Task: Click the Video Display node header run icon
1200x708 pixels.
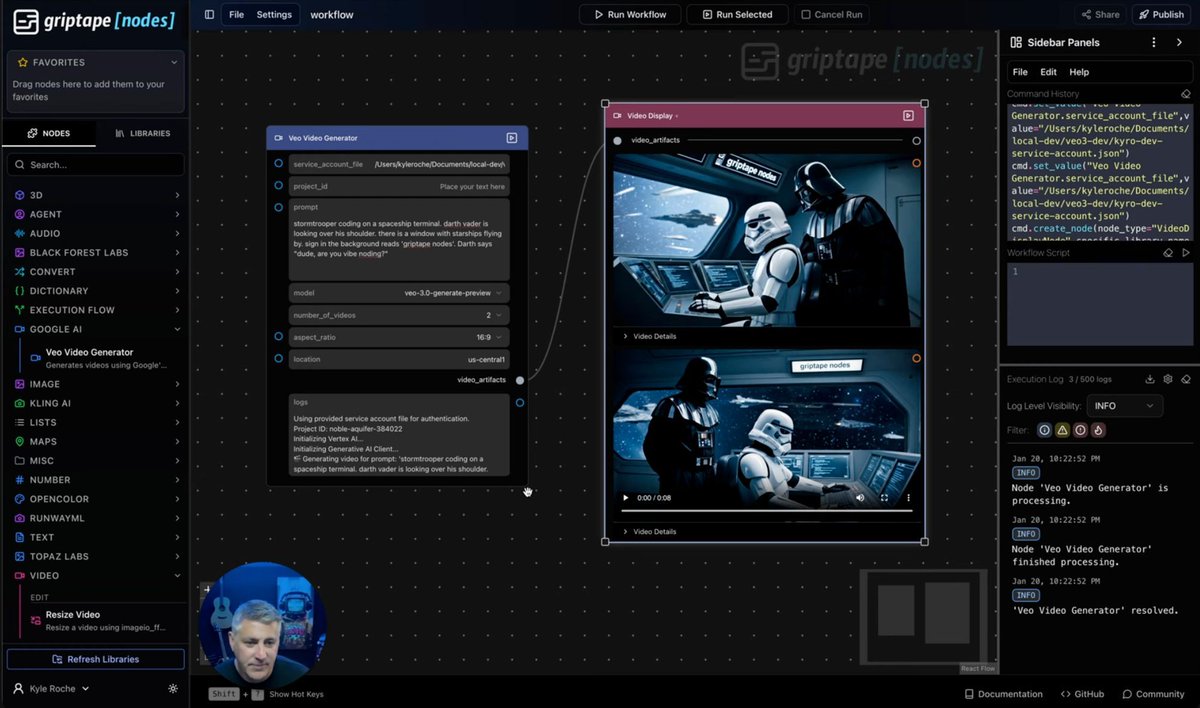Action: pos(908,115)
